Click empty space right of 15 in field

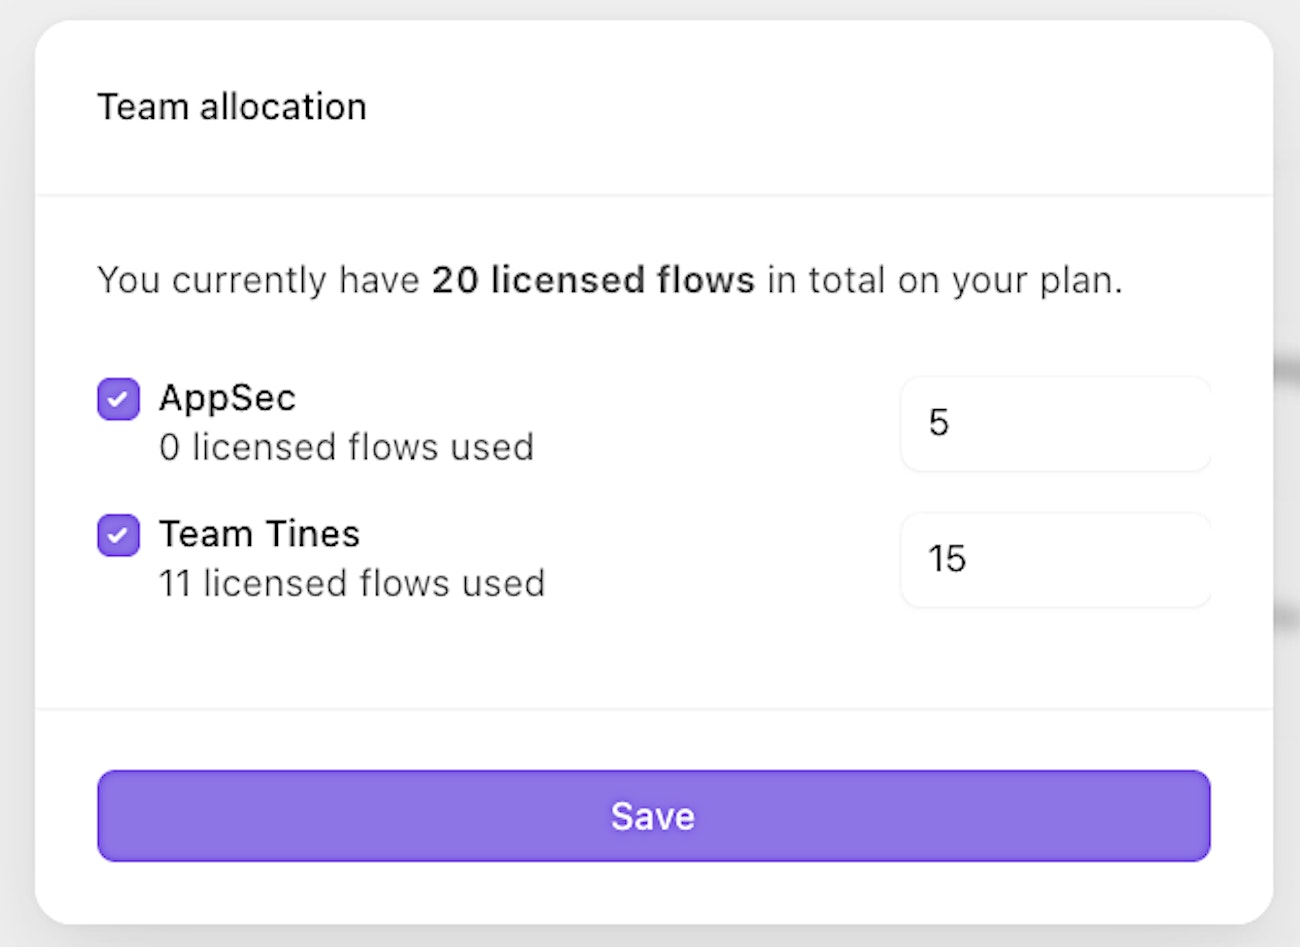pos(1100,559)
